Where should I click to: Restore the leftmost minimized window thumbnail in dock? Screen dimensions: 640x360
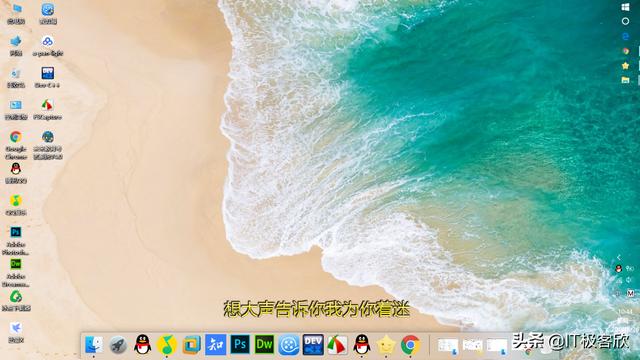[x=448, y=346]
